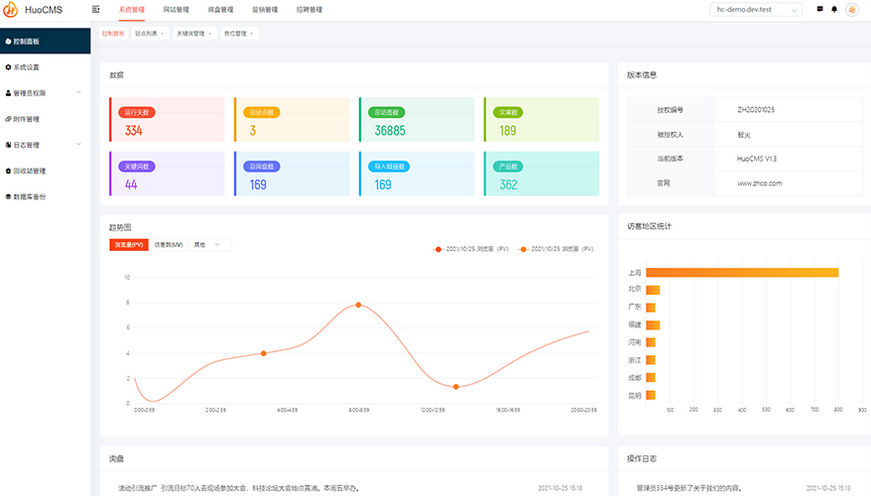Toggle the red 2021/10/25 PV legend marker

[x=438, y=249]
